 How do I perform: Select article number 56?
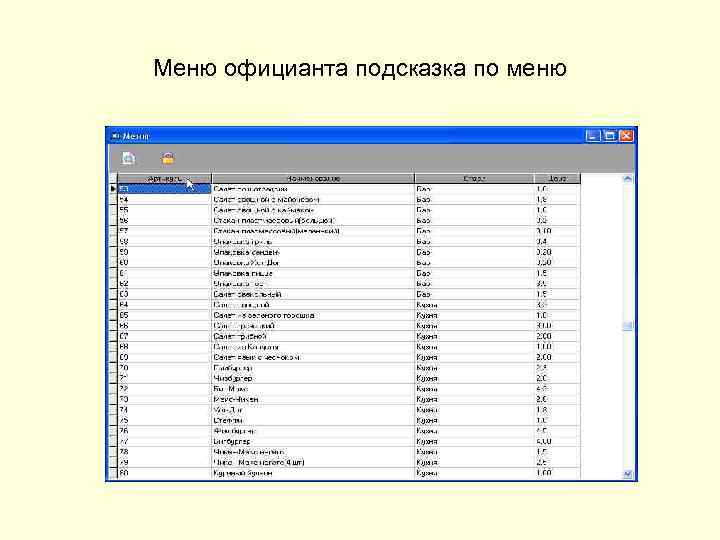[x=164, y=220]
